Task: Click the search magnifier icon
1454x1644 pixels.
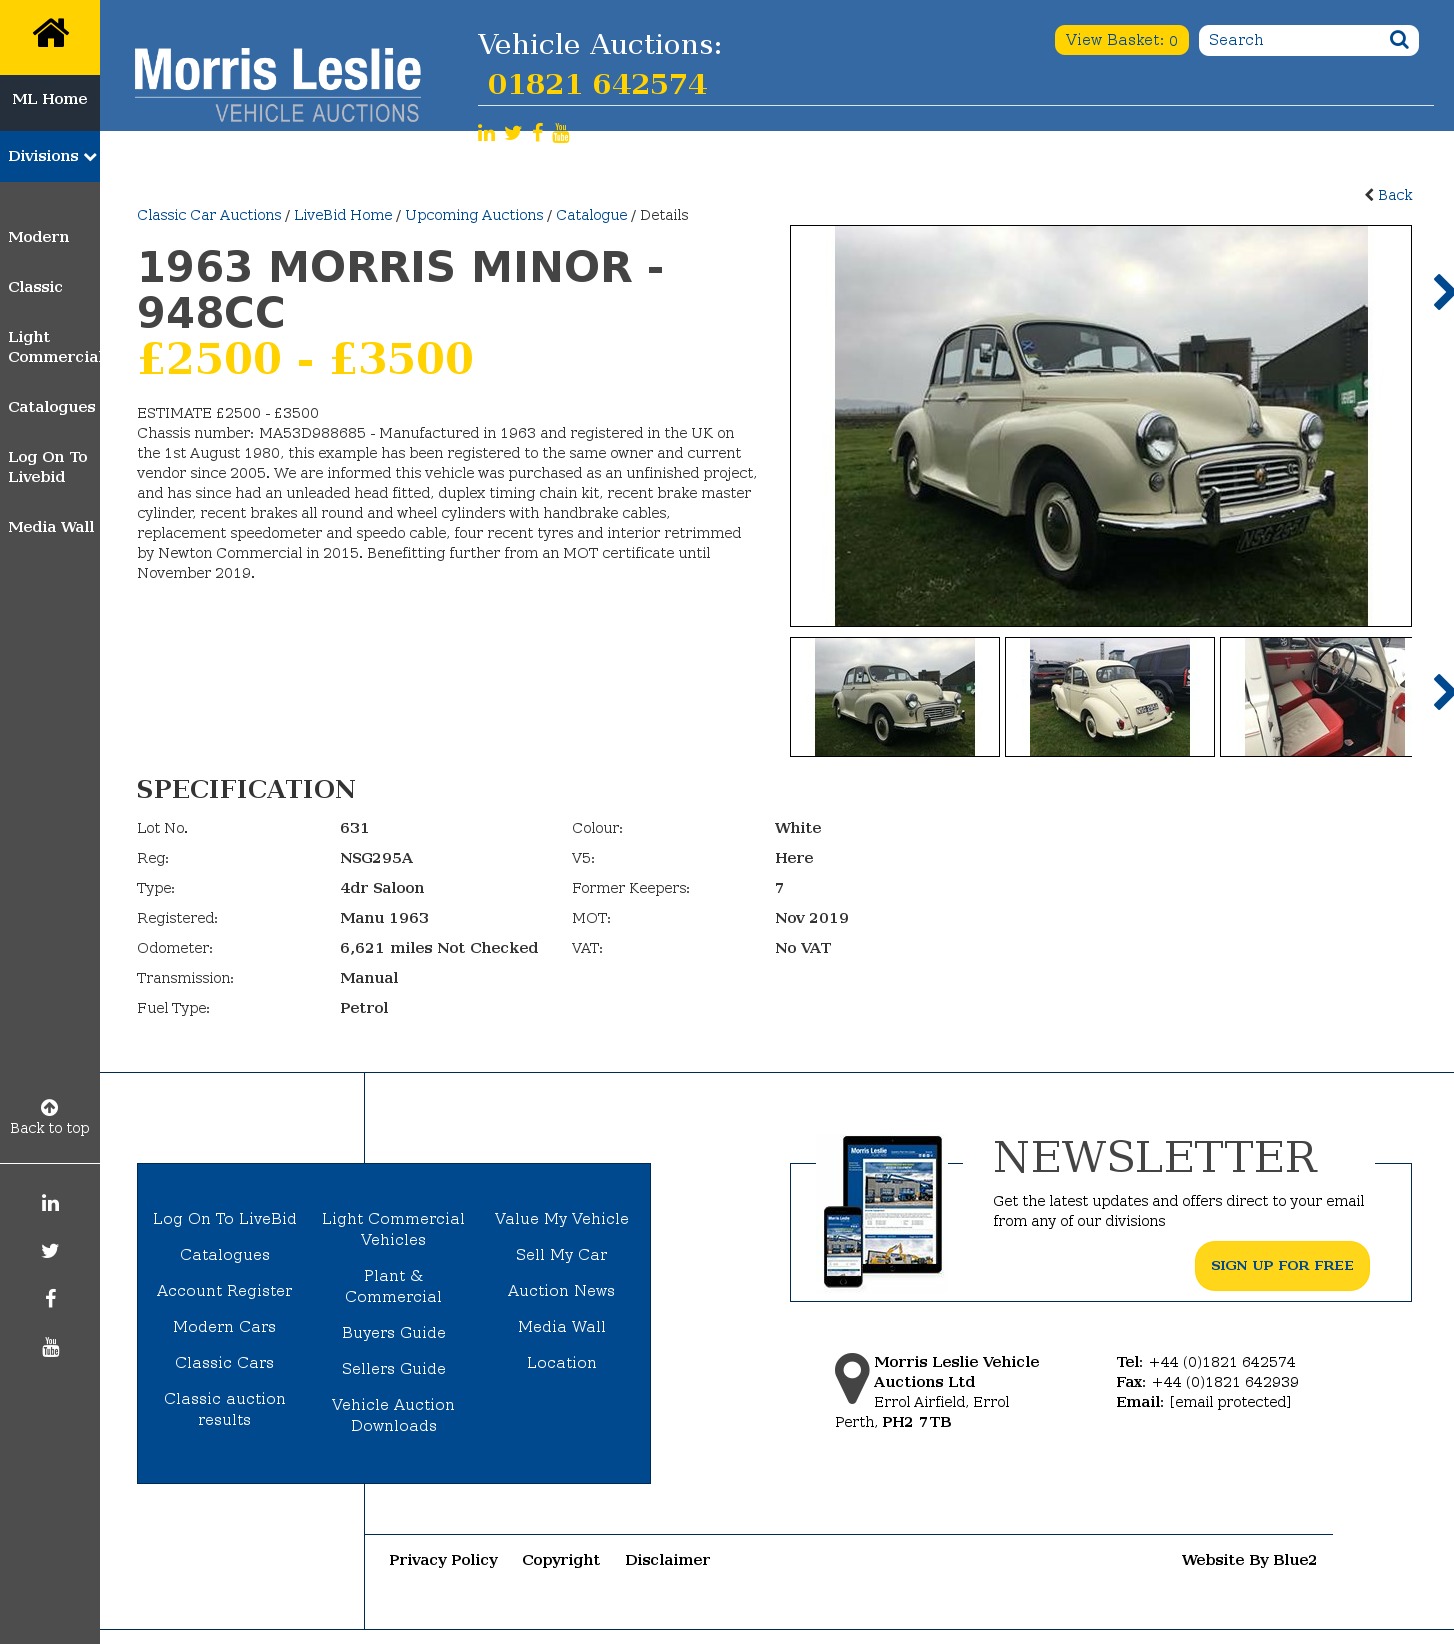Action: point(1399,40)
